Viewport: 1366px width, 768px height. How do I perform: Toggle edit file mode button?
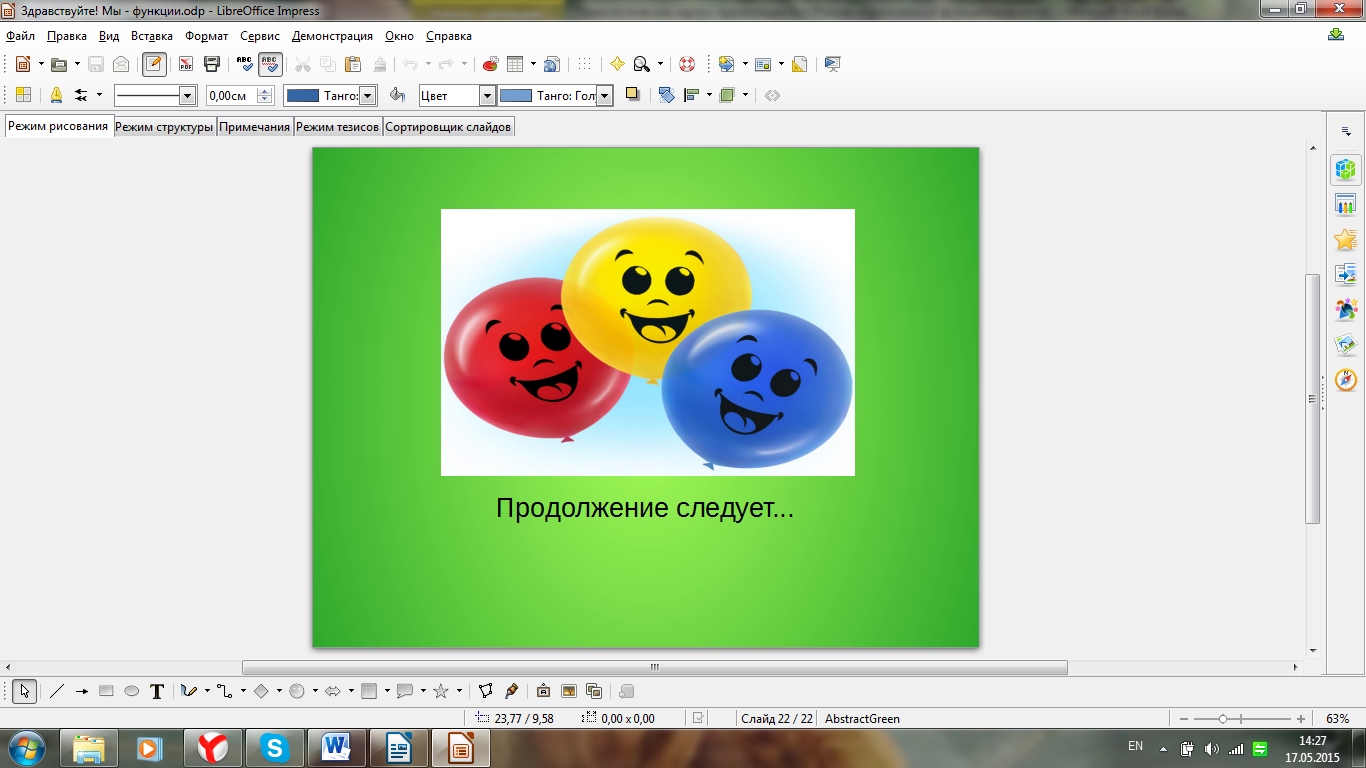coord(154,64)
